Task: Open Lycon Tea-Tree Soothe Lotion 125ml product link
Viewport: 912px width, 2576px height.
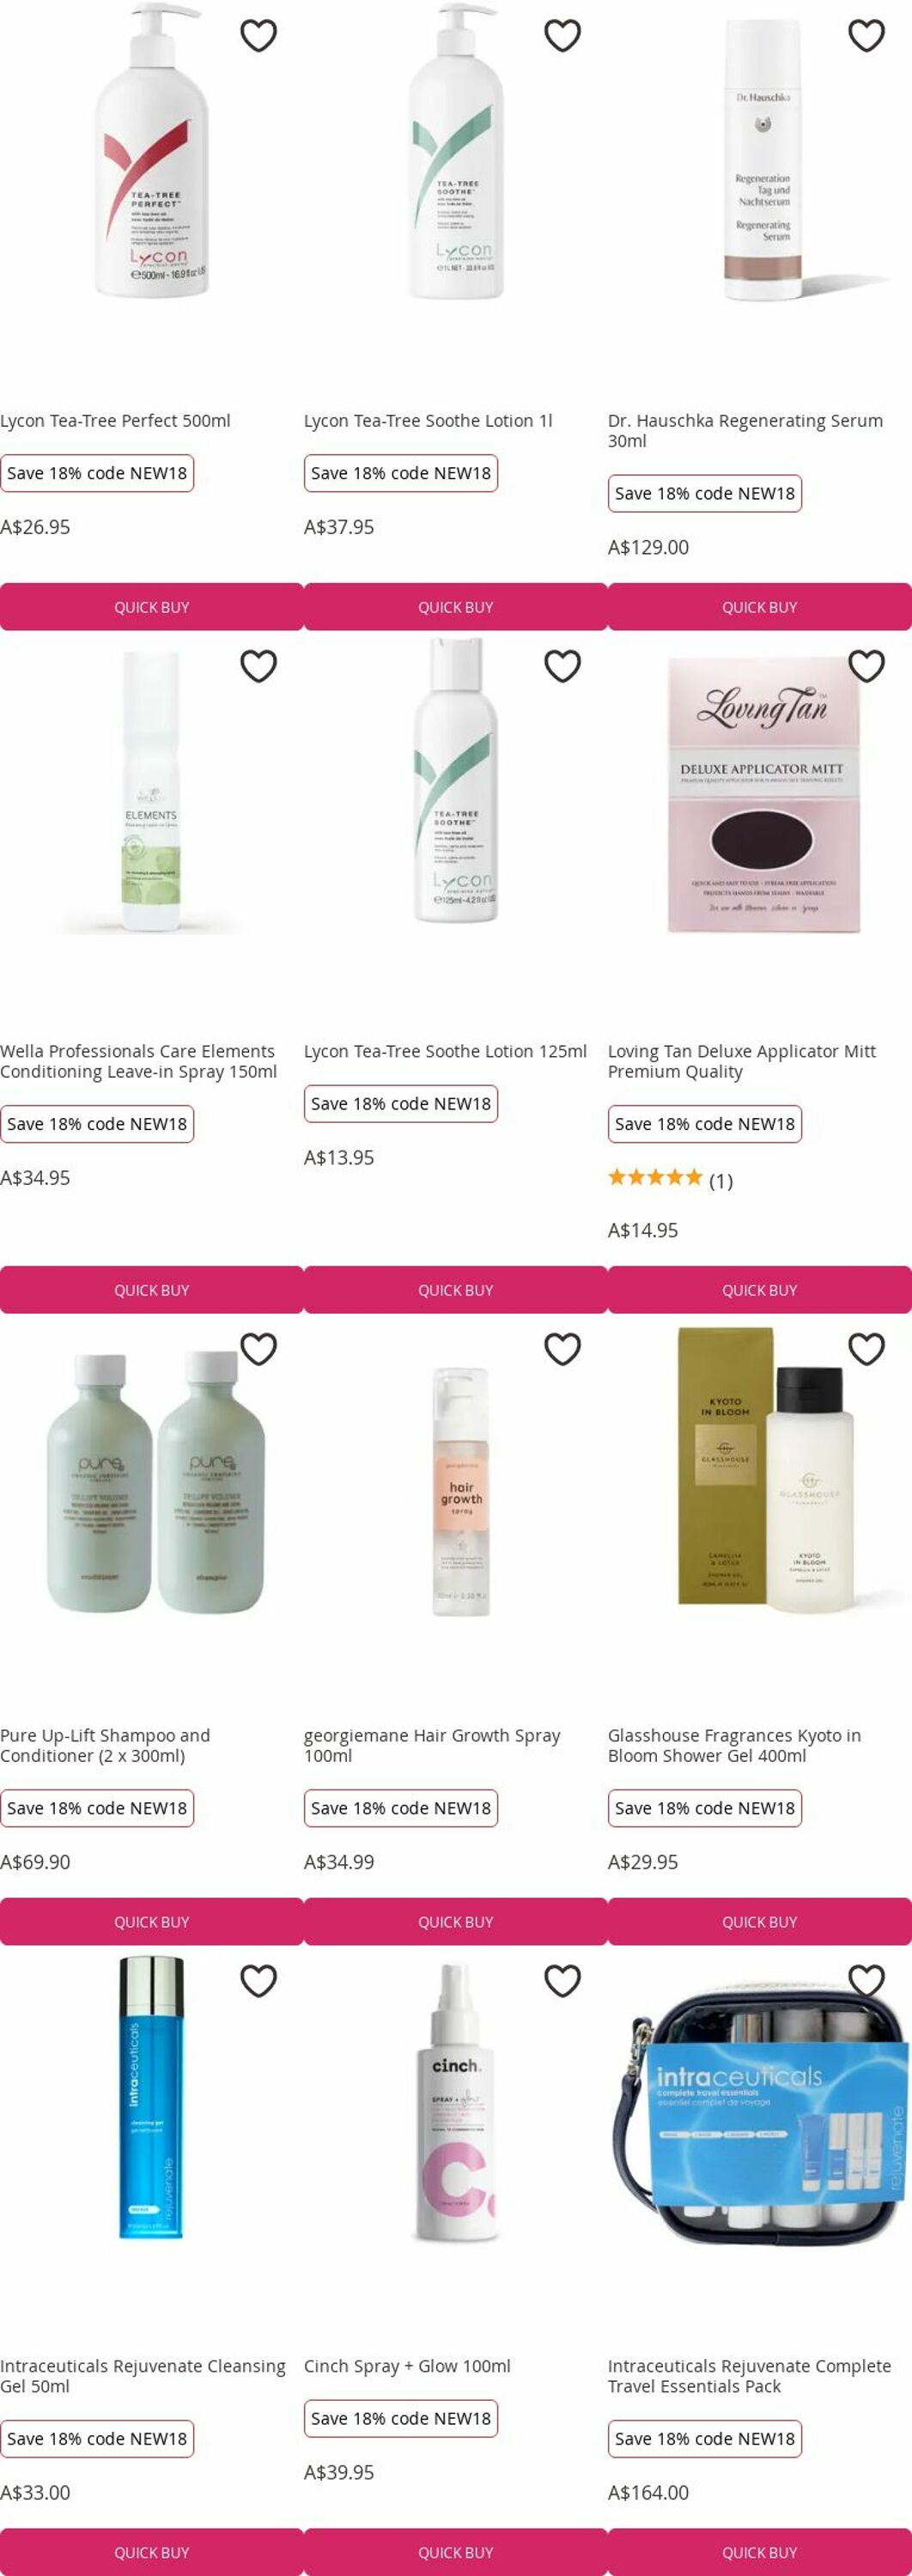Action: [x=445, y=1051]
